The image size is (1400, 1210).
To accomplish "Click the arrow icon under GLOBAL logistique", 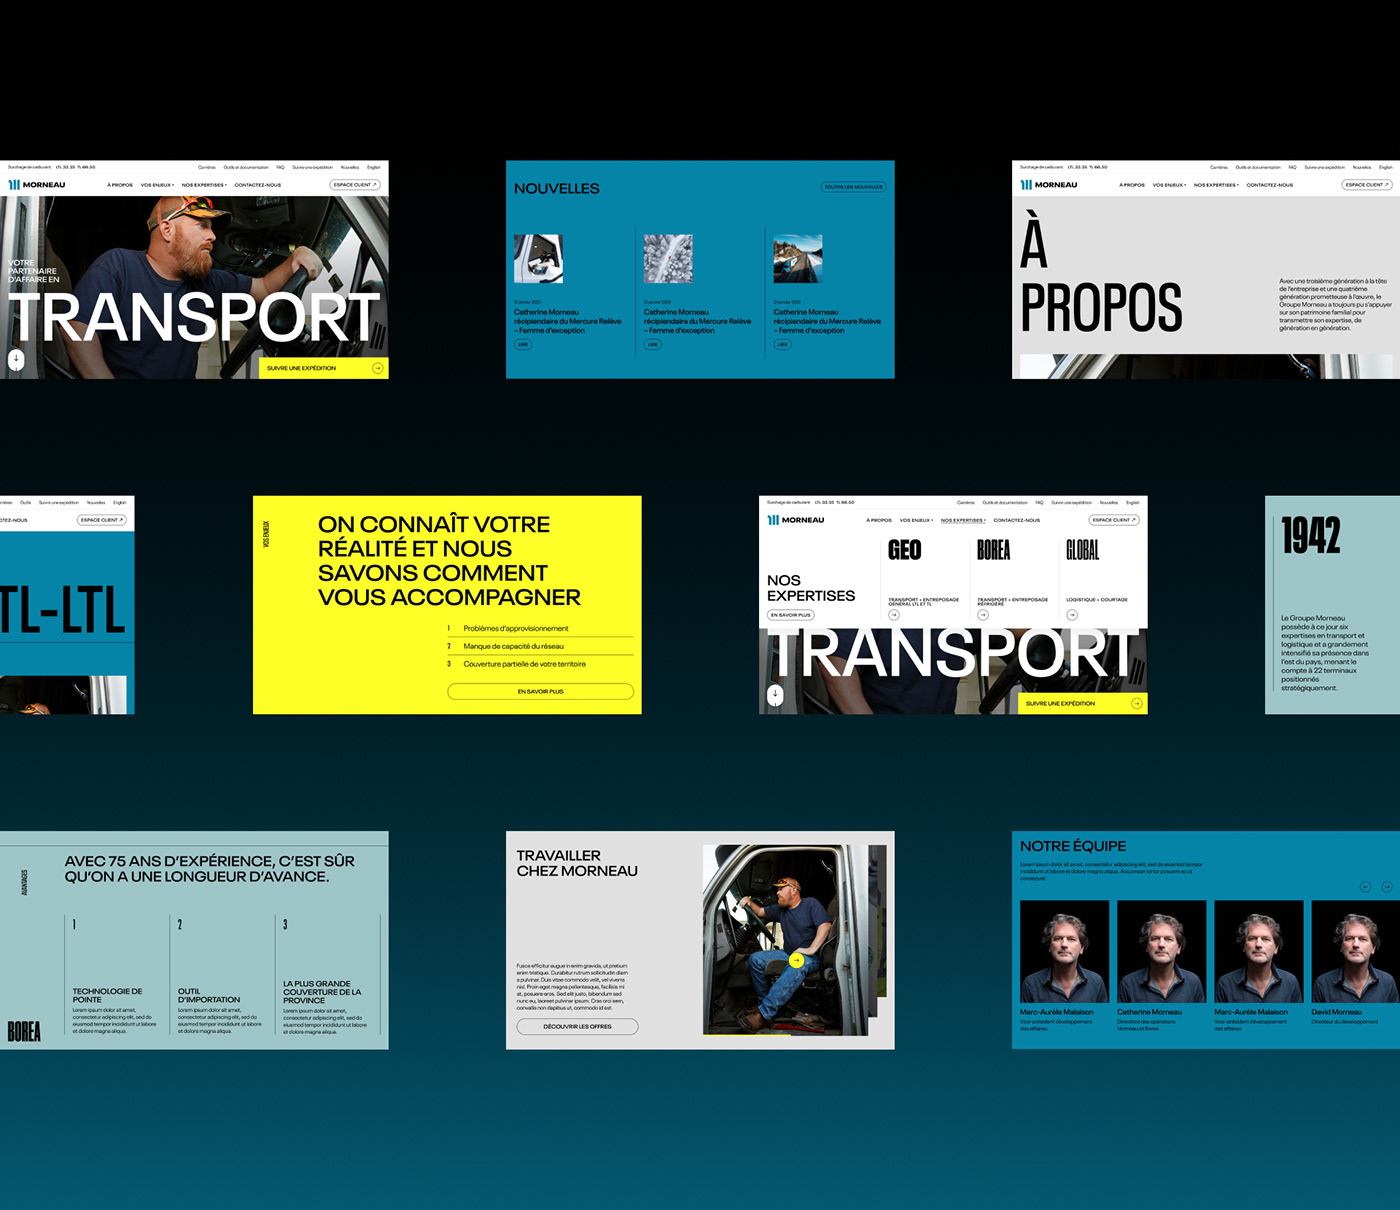I will click(1072, 615).
